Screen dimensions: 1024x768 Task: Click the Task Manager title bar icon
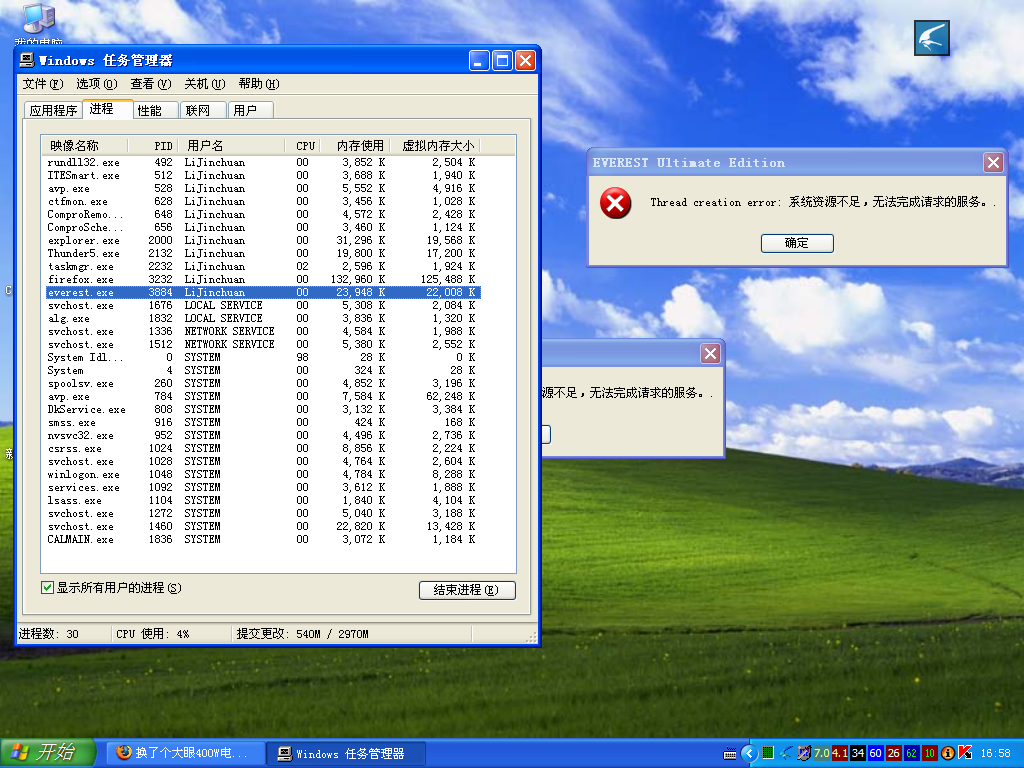tap(27, 61)
